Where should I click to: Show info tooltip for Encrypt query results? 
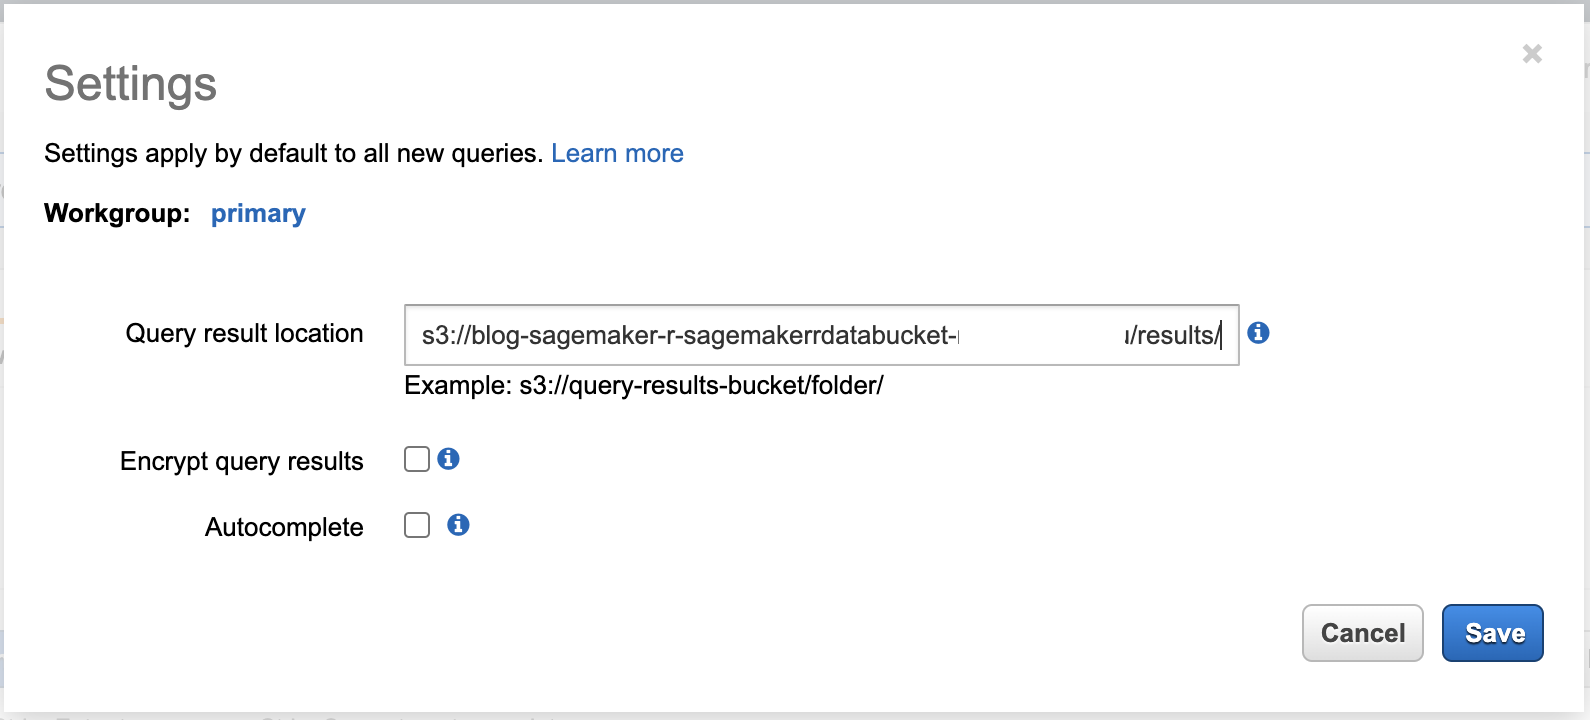coord(449,459)
